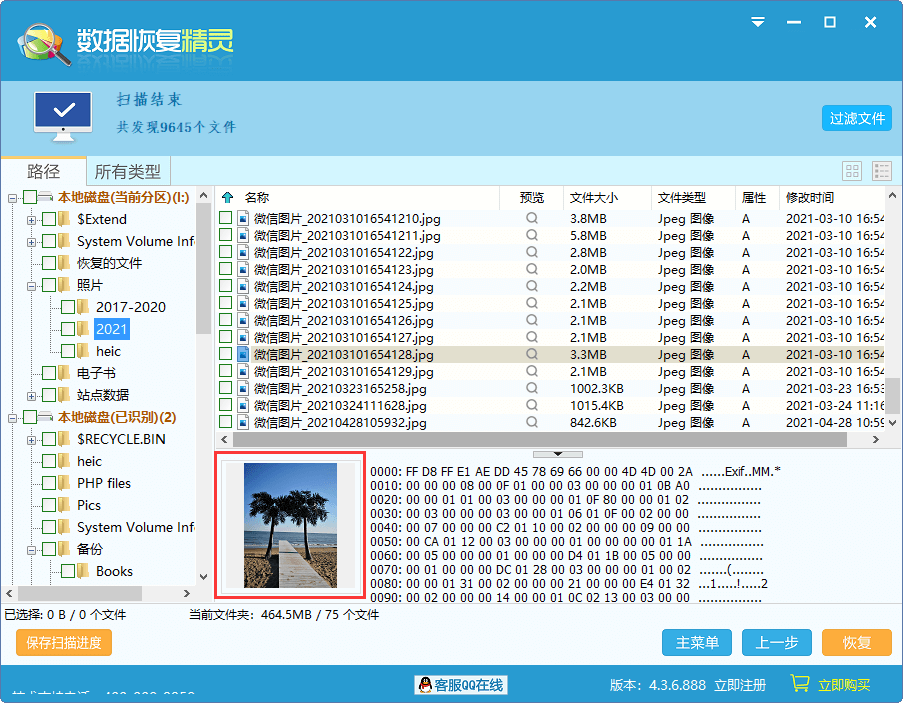903x703 pixels.
Task: Switch to detailed list view icon
Action: coord(882,171)
